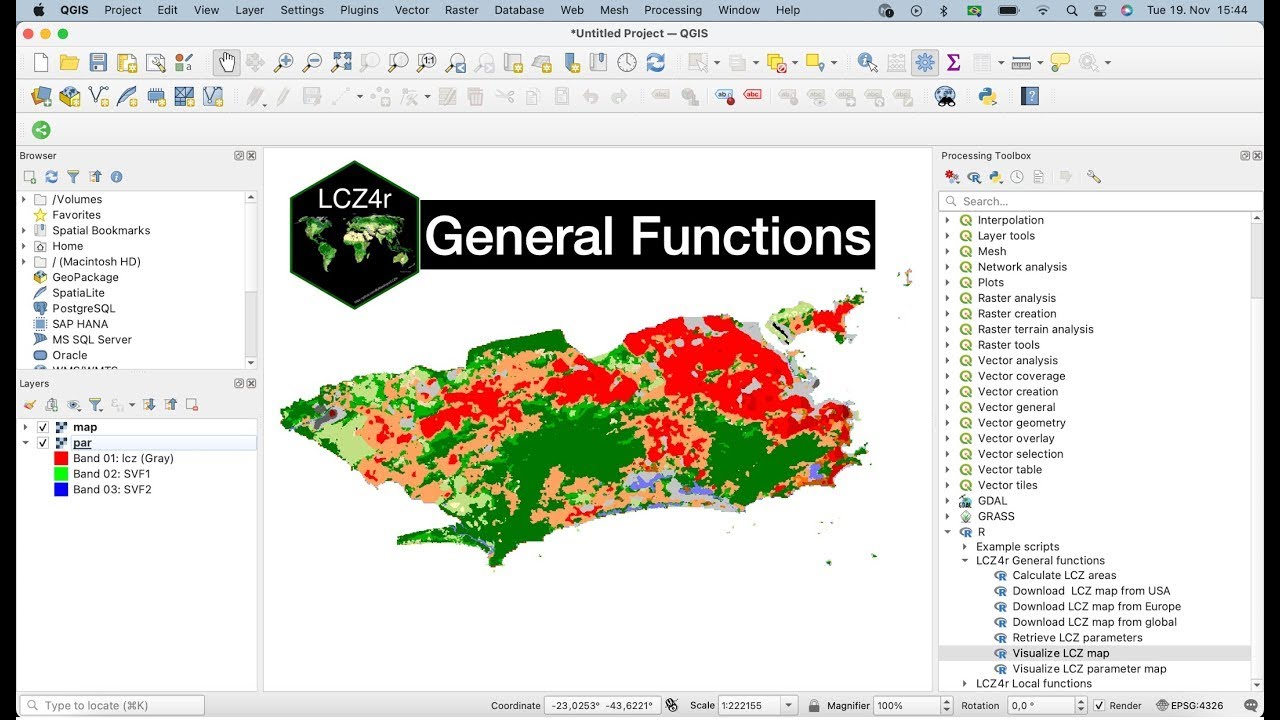Click the Type to locate field
The image size is (1280, 720).
[x=112, y=706]
